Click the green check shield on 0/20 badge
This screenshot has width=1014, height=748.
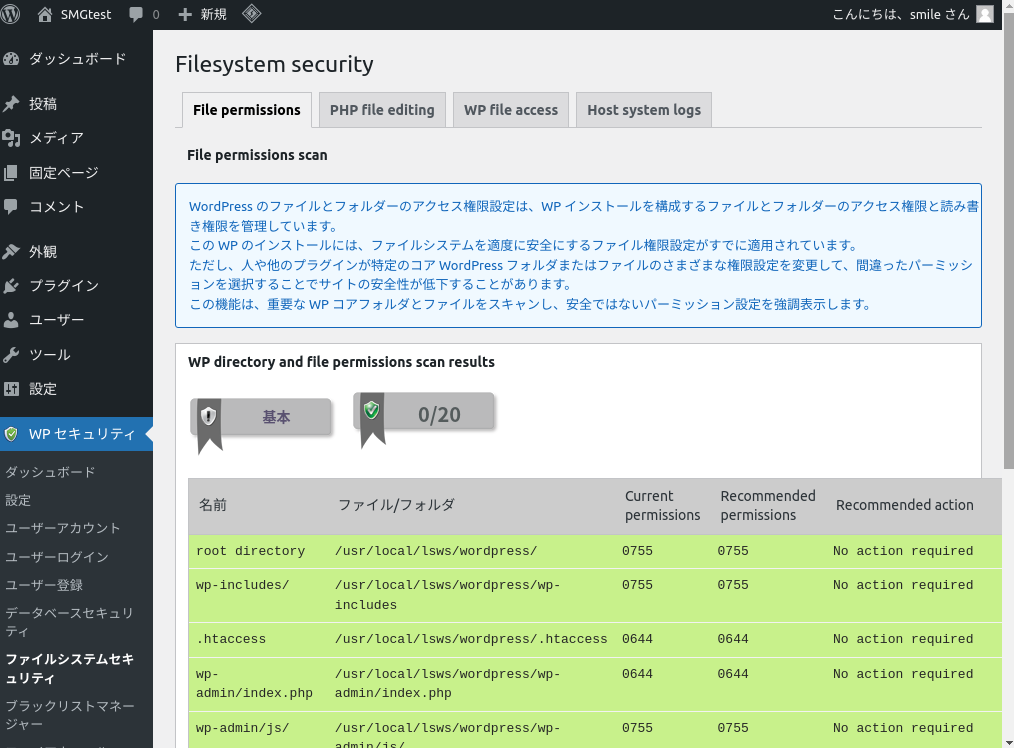pos(371,410)
